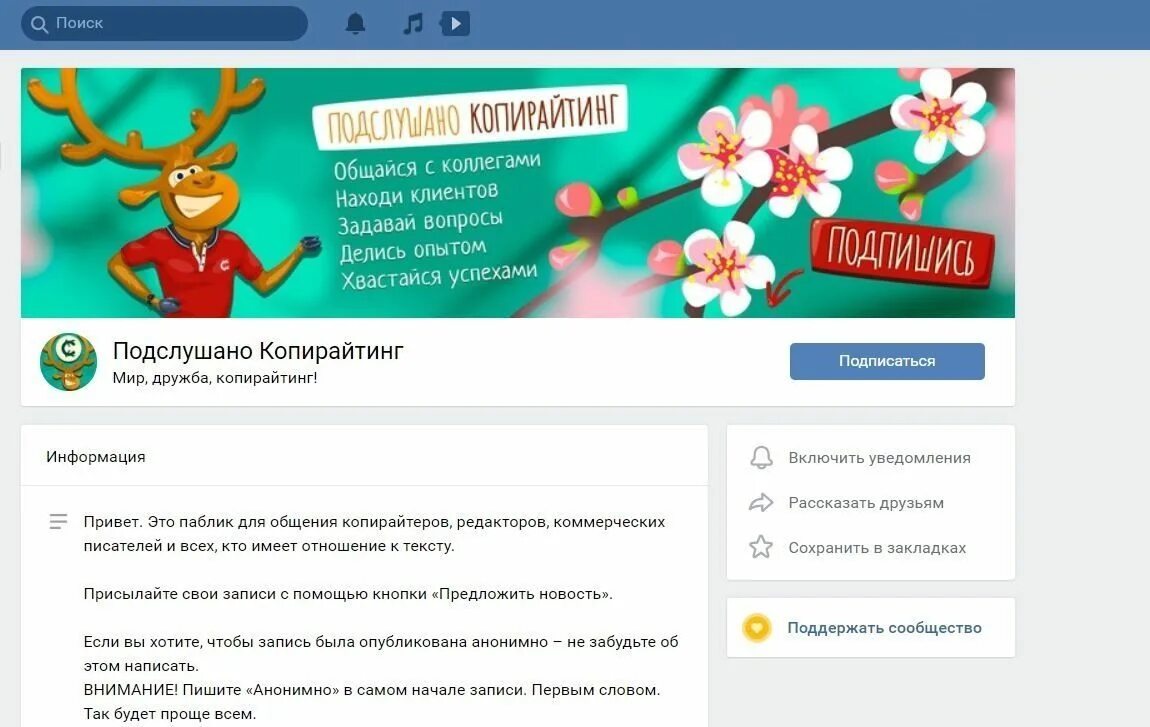This screenshot has width=1150, height=727.
Task: Open the cover banner image with deer
Action: [x=518, y=193]
